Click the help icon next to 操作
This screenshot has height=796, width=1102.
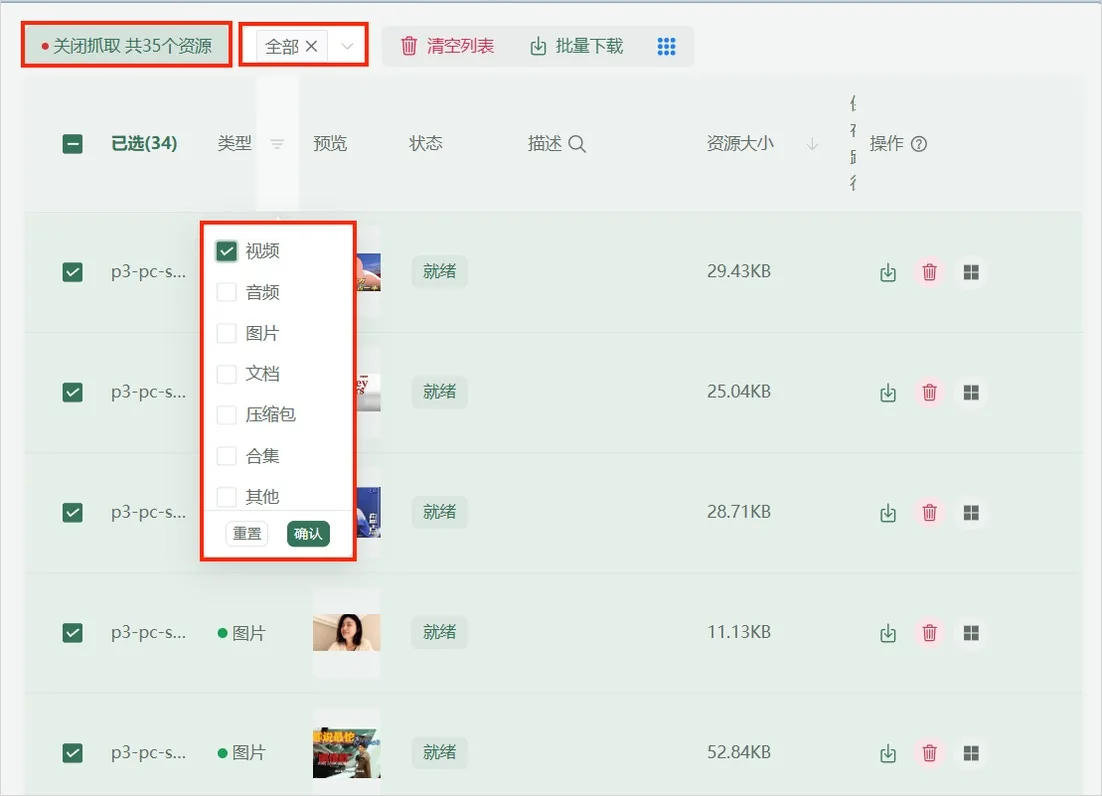coord(919,144)
